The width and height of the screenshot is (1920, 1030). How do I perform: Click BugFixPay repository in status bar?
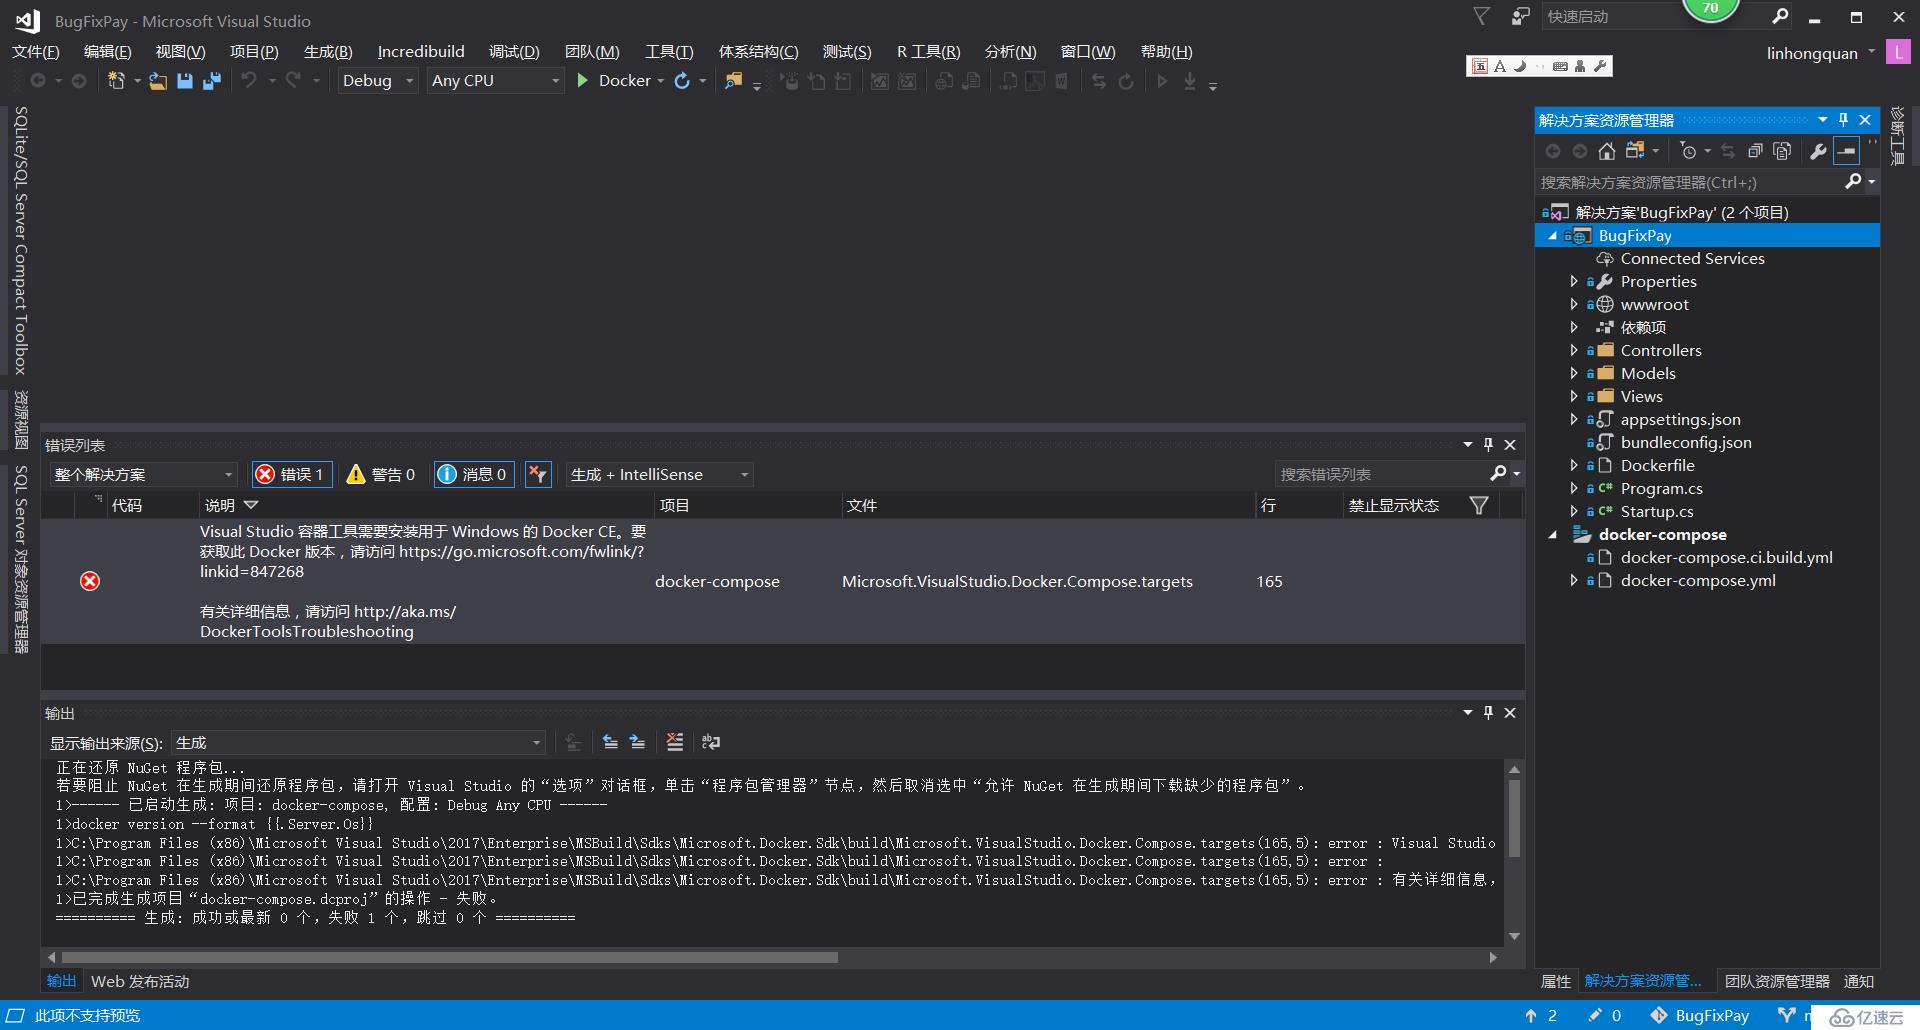pyautogui.click(x=1700, y=1015)
